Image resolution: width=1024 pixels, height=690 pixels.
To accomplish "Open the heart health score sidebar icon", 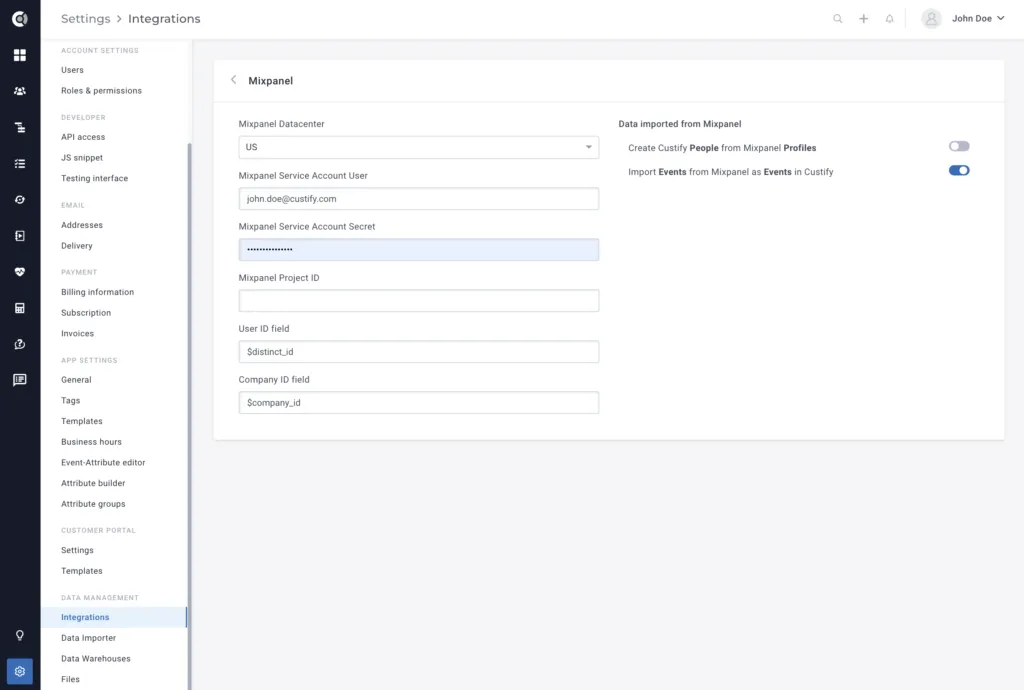I will coord(20,272).
